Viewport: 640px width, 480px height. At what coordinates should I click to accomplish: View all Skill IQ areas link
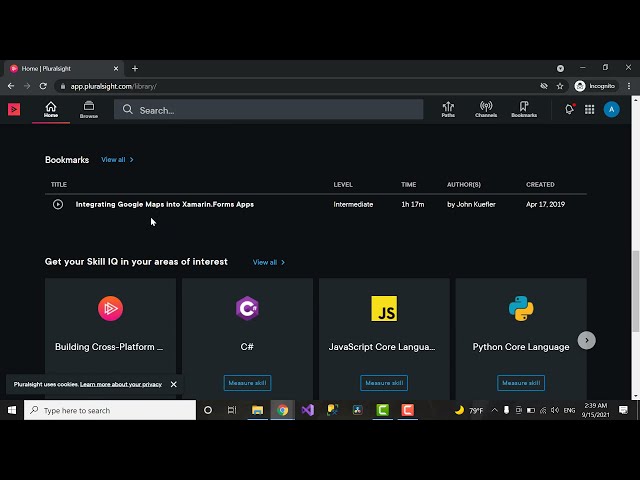pos(269,262)
